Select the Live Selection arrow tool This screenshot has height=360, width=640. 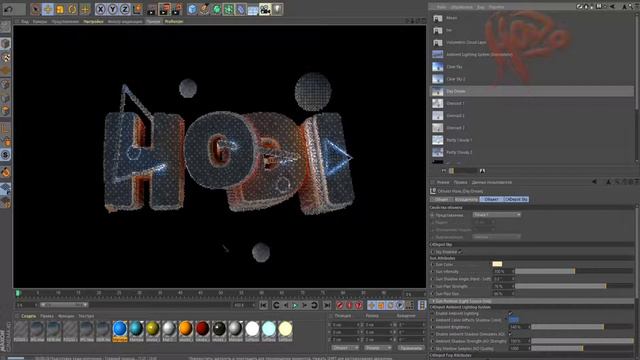pos(36,9)
